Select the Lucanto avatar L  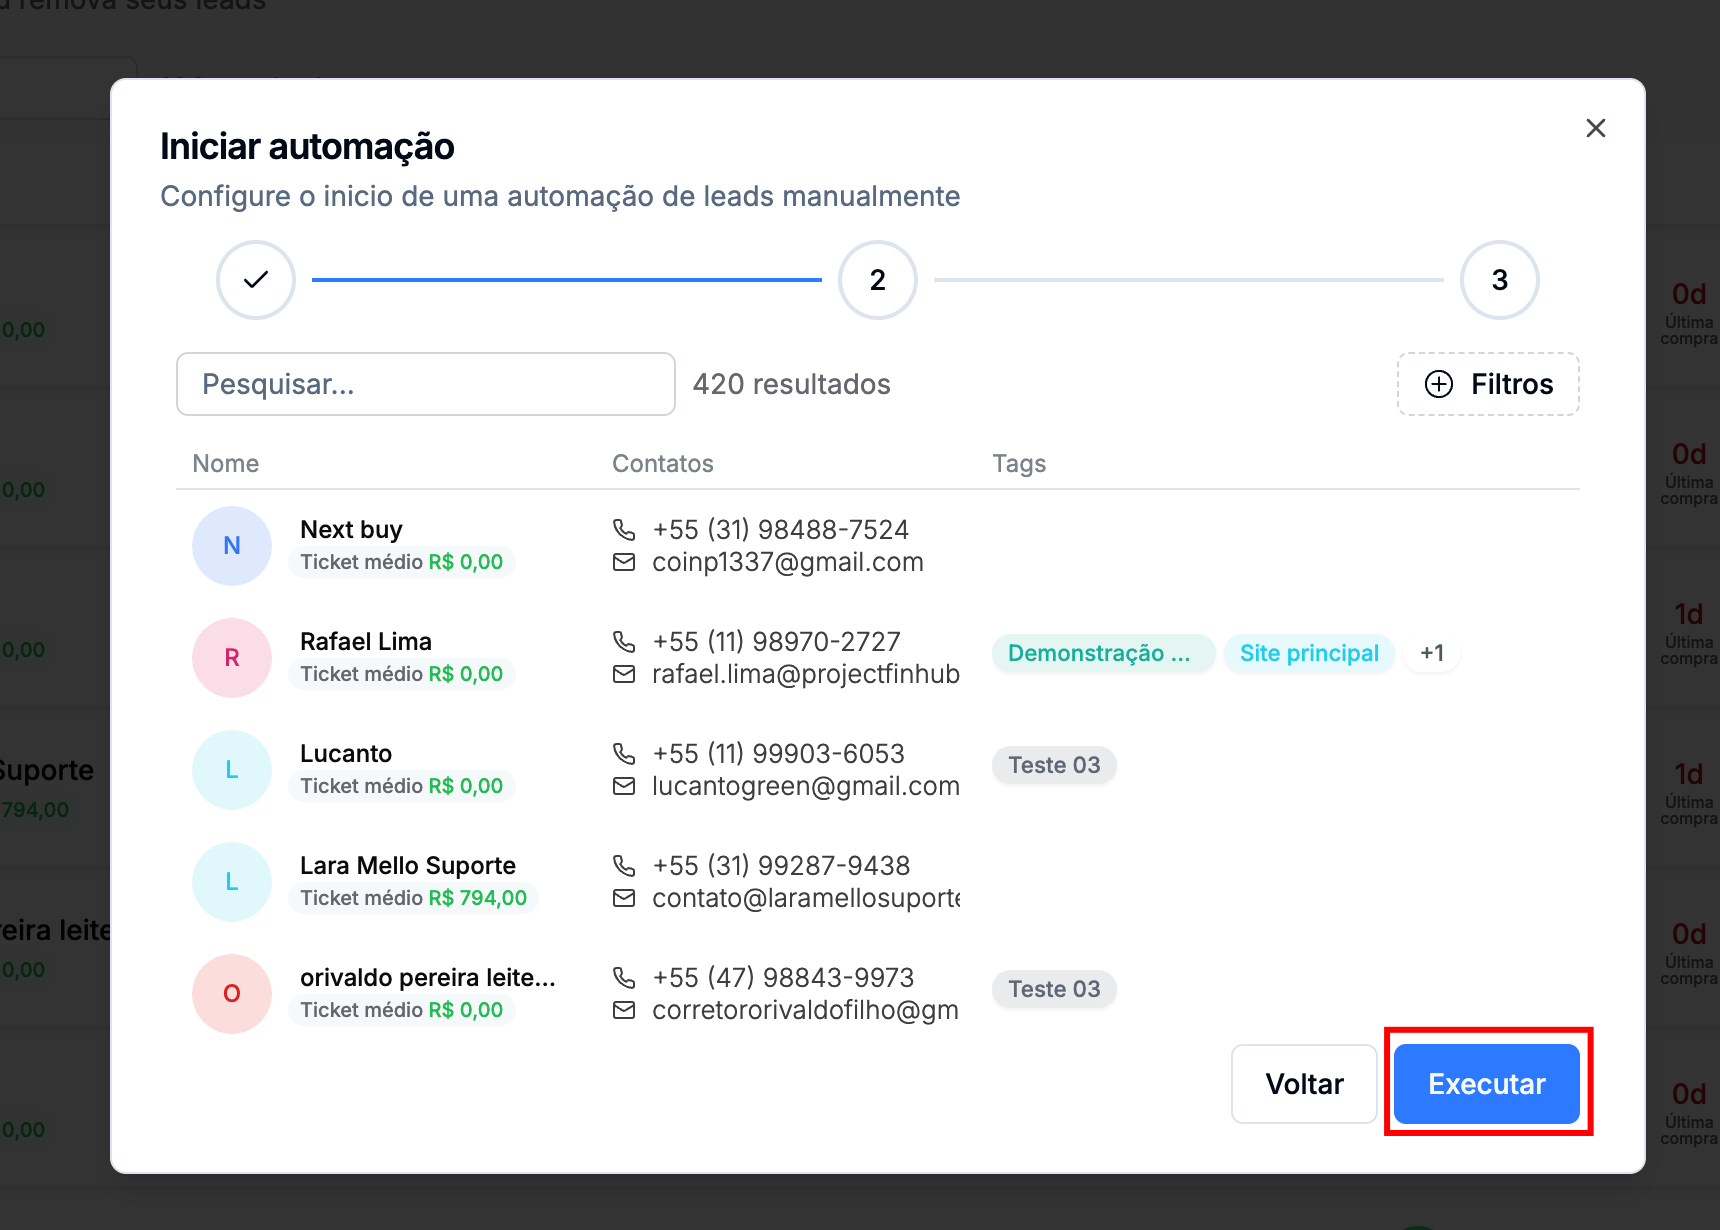(x=232, y=770)
